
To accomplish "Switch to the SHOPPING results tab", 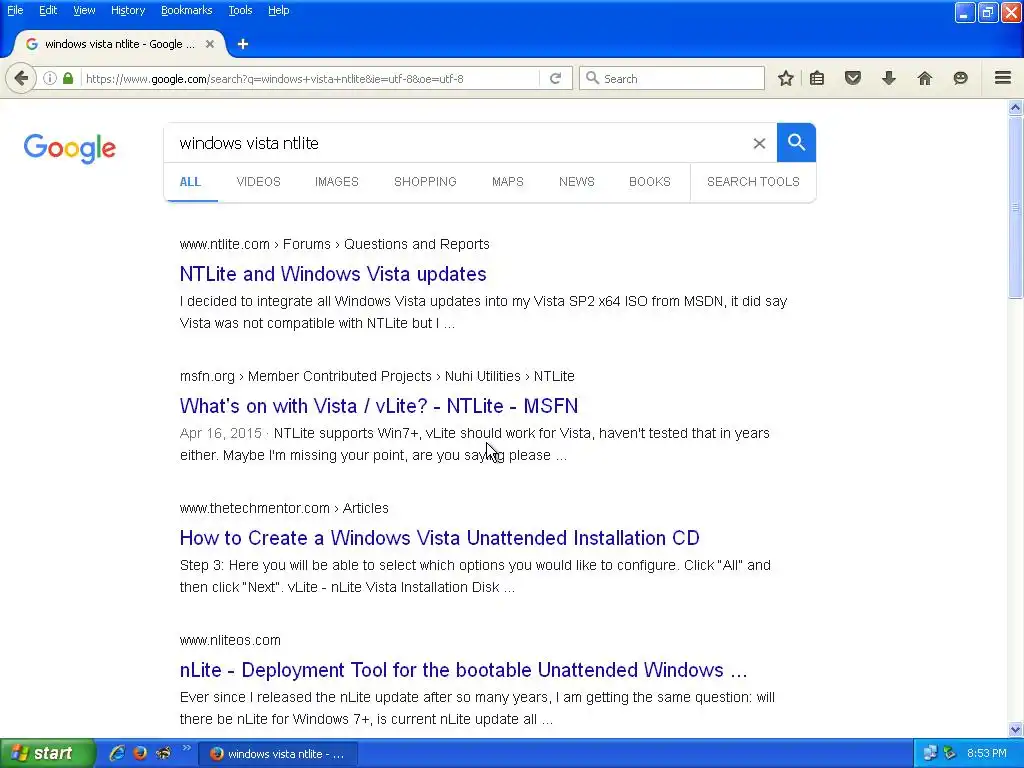I will pyautogui.click(x=425, y=182).
